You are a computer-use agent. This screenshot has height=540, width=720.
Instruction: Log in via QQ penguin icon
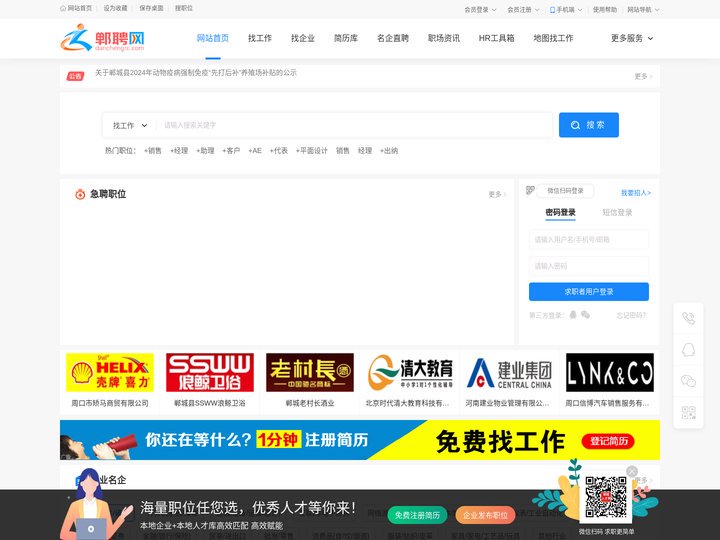pos(573,315)
